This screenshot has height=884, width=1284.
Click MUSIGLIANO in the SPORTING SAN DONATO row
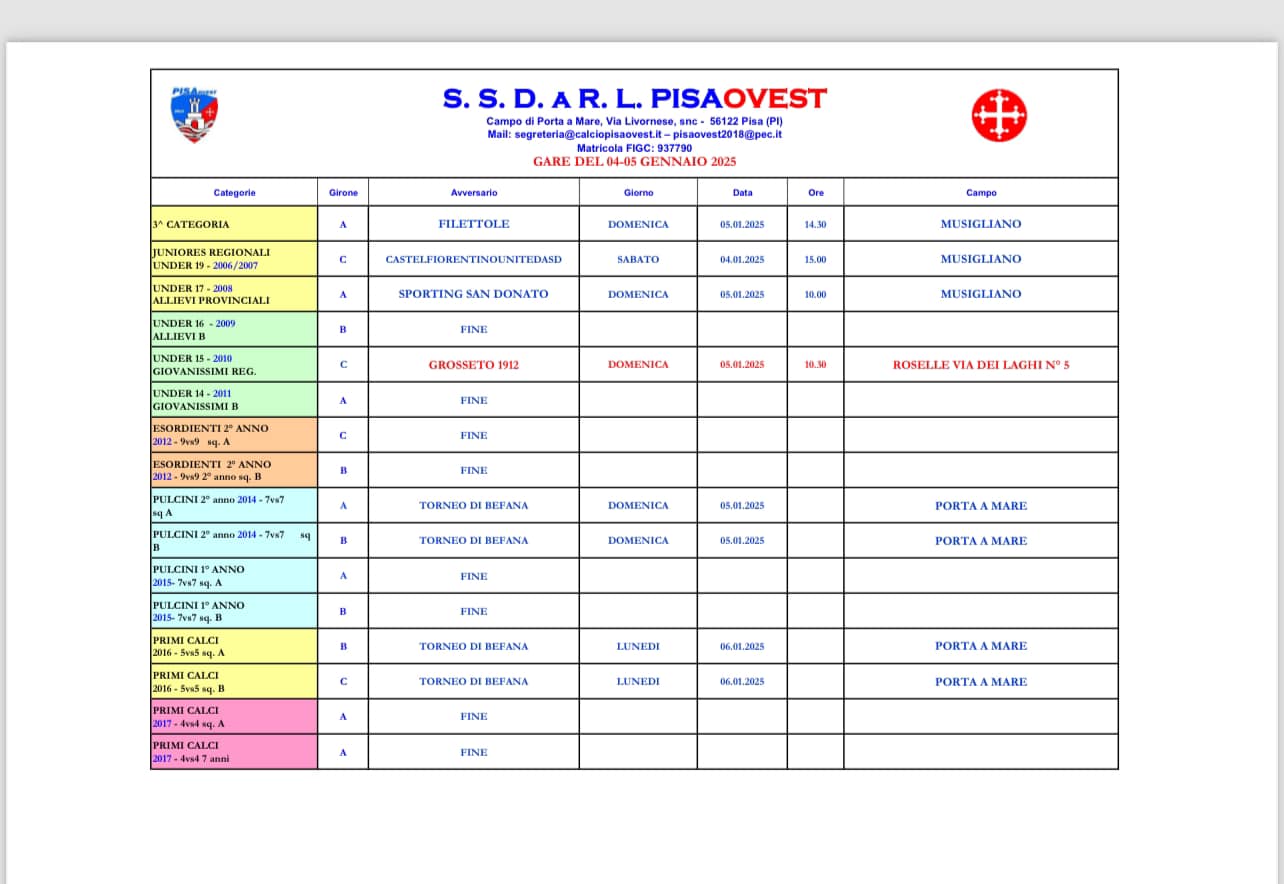[981, 294]
